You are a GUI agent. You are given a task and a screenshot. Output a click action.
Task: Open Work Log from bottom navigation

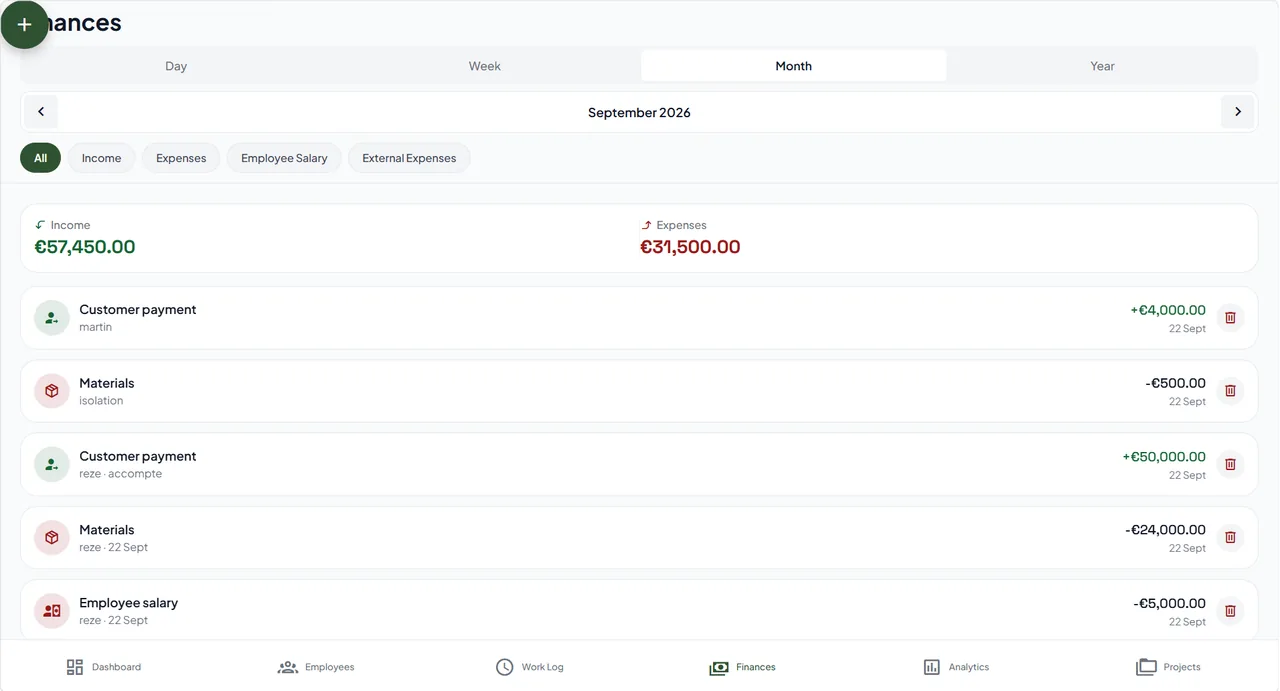(530, 667)
